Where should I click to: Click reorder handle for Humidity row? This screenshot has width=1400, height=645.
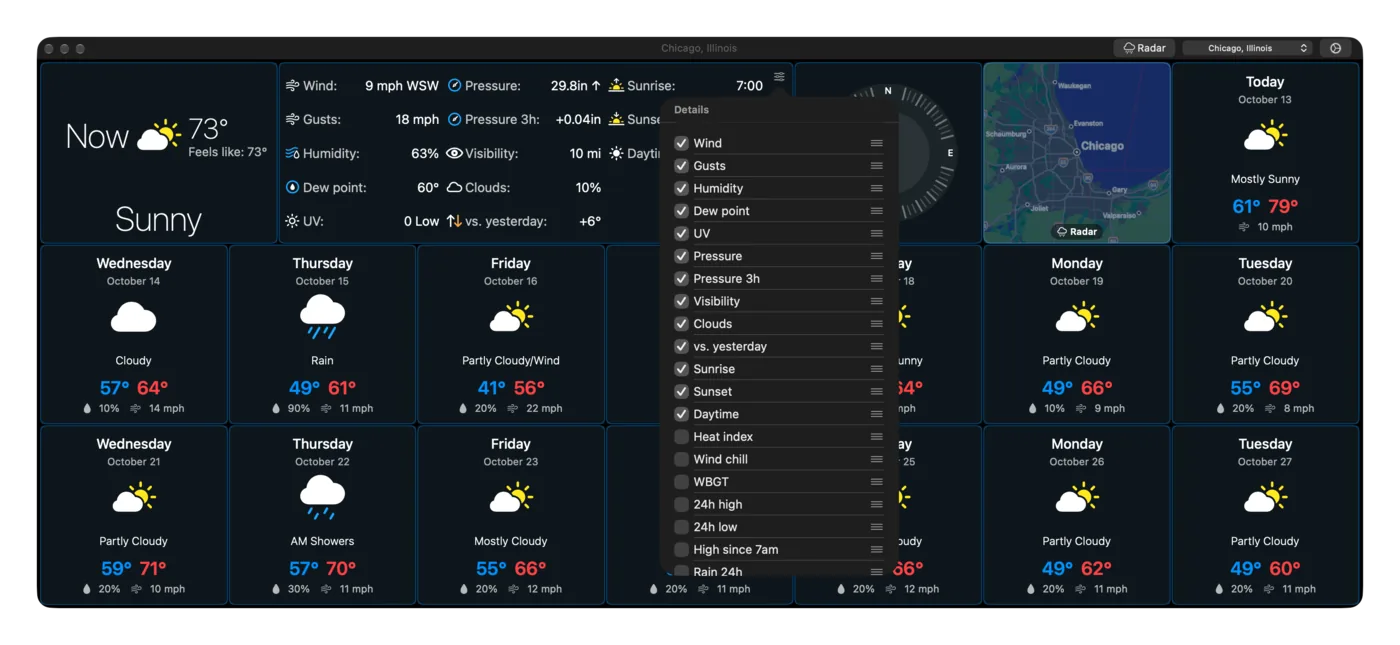tap(876, 188)
